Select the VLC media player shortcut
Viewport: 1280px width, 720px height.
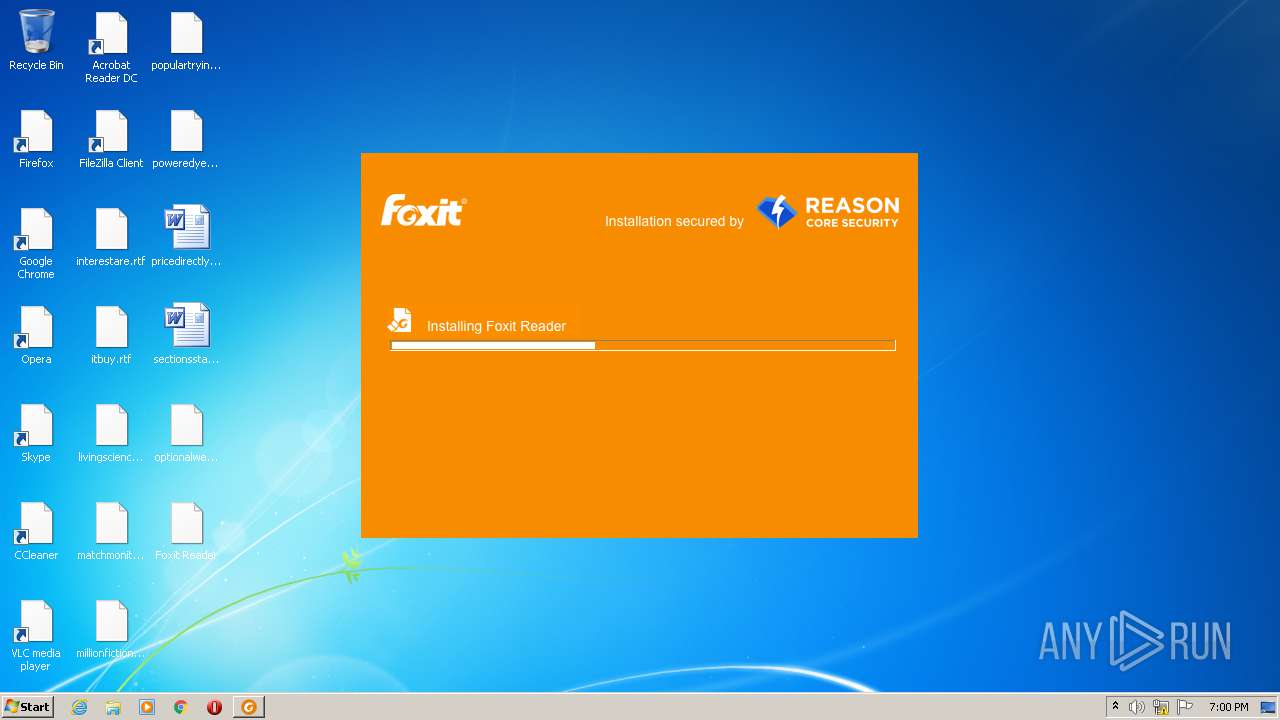pos(36,635)
